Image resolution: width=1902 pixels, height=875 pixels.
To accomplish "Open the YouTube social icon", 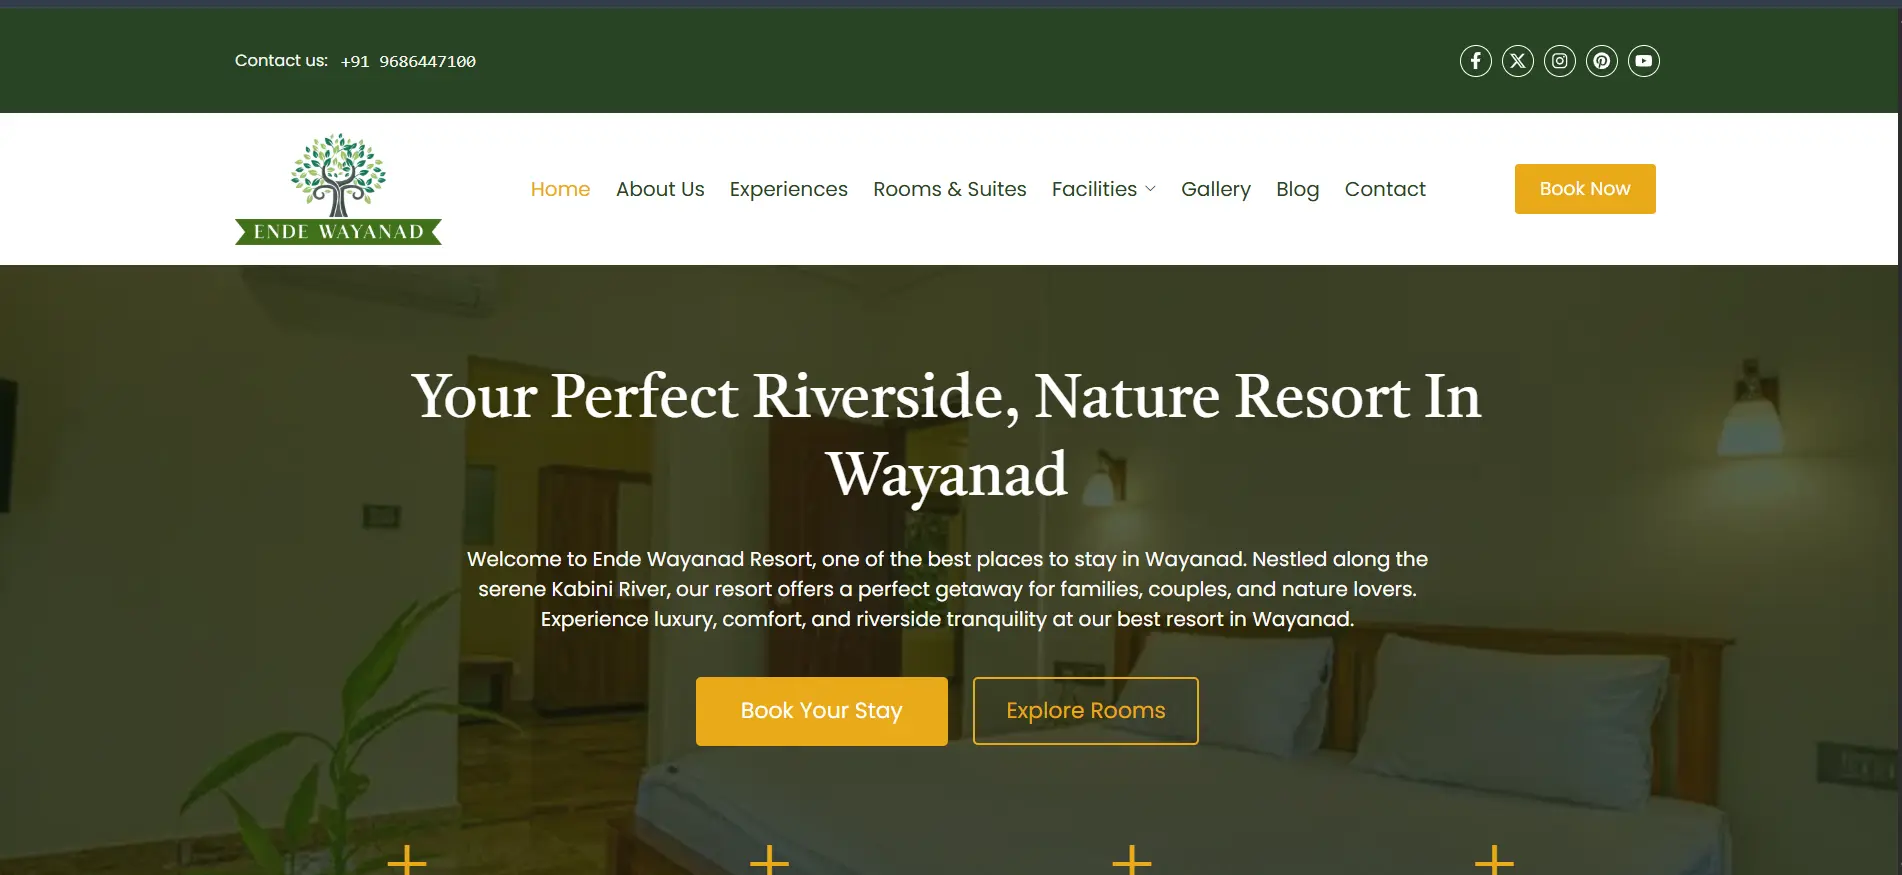I will 1643,61.
